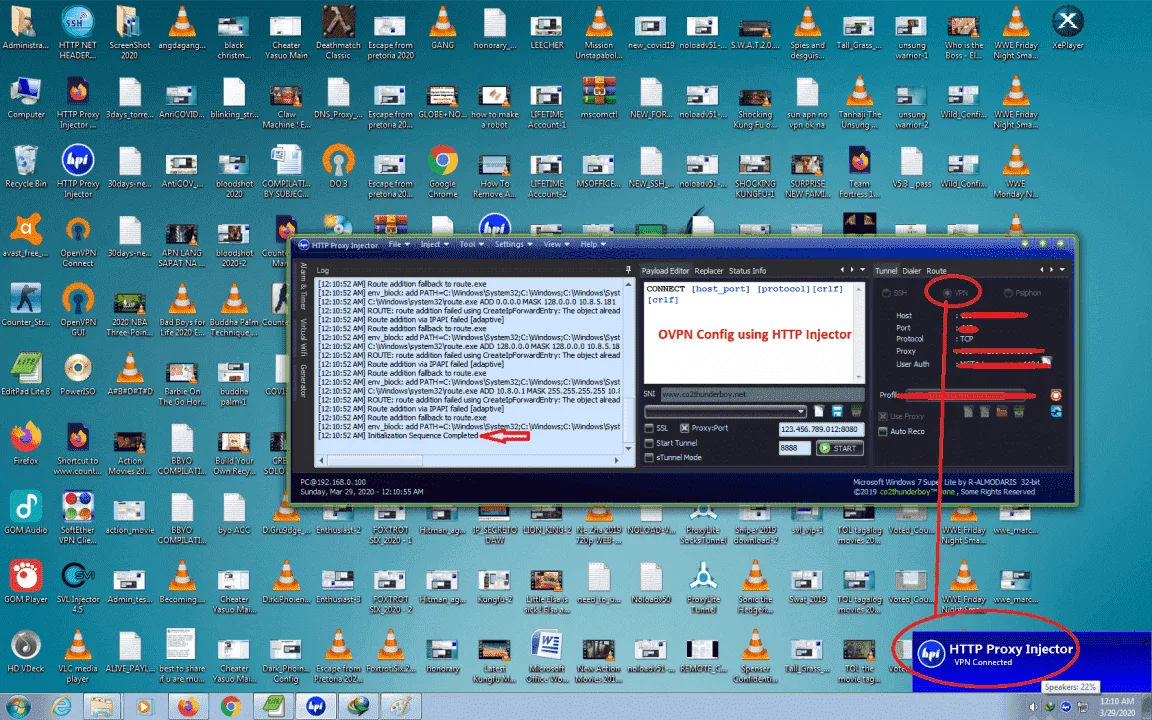Select the XePlayer desktop icon
The width and height of the screenshot is (1152, 720).
click(x=1067, y=28)
